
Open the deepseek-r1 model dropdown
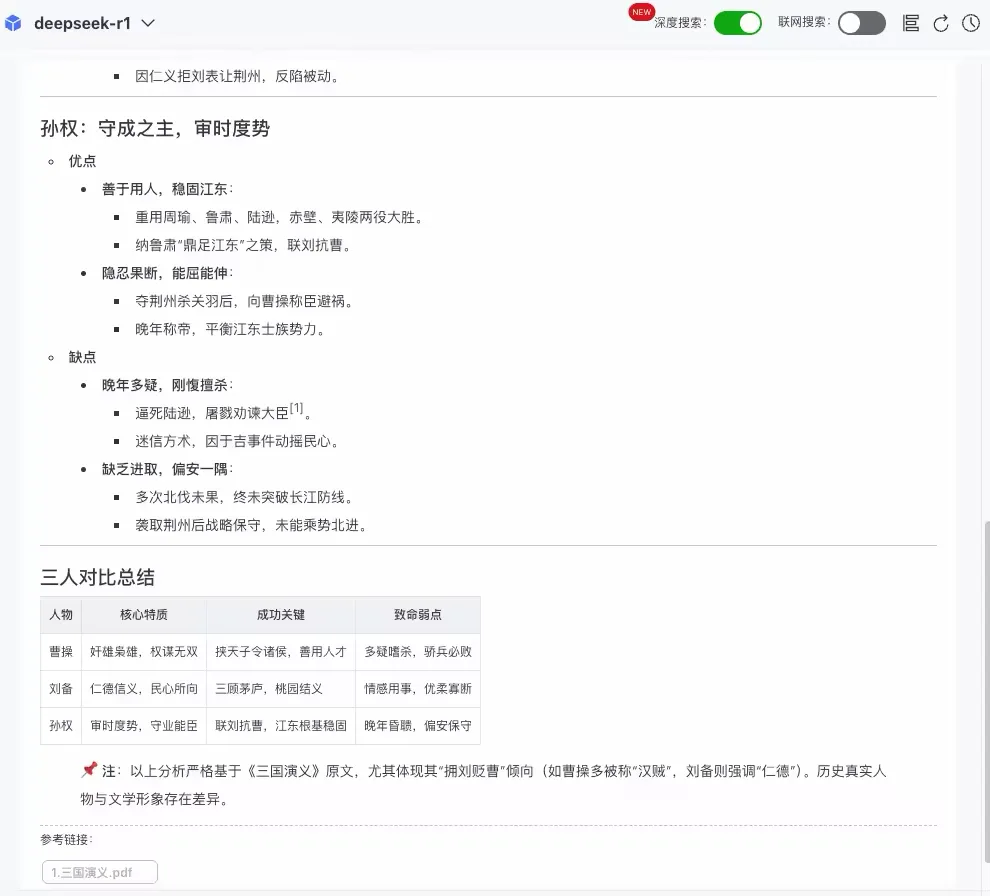pyautogui.click(x=94, y=23)
